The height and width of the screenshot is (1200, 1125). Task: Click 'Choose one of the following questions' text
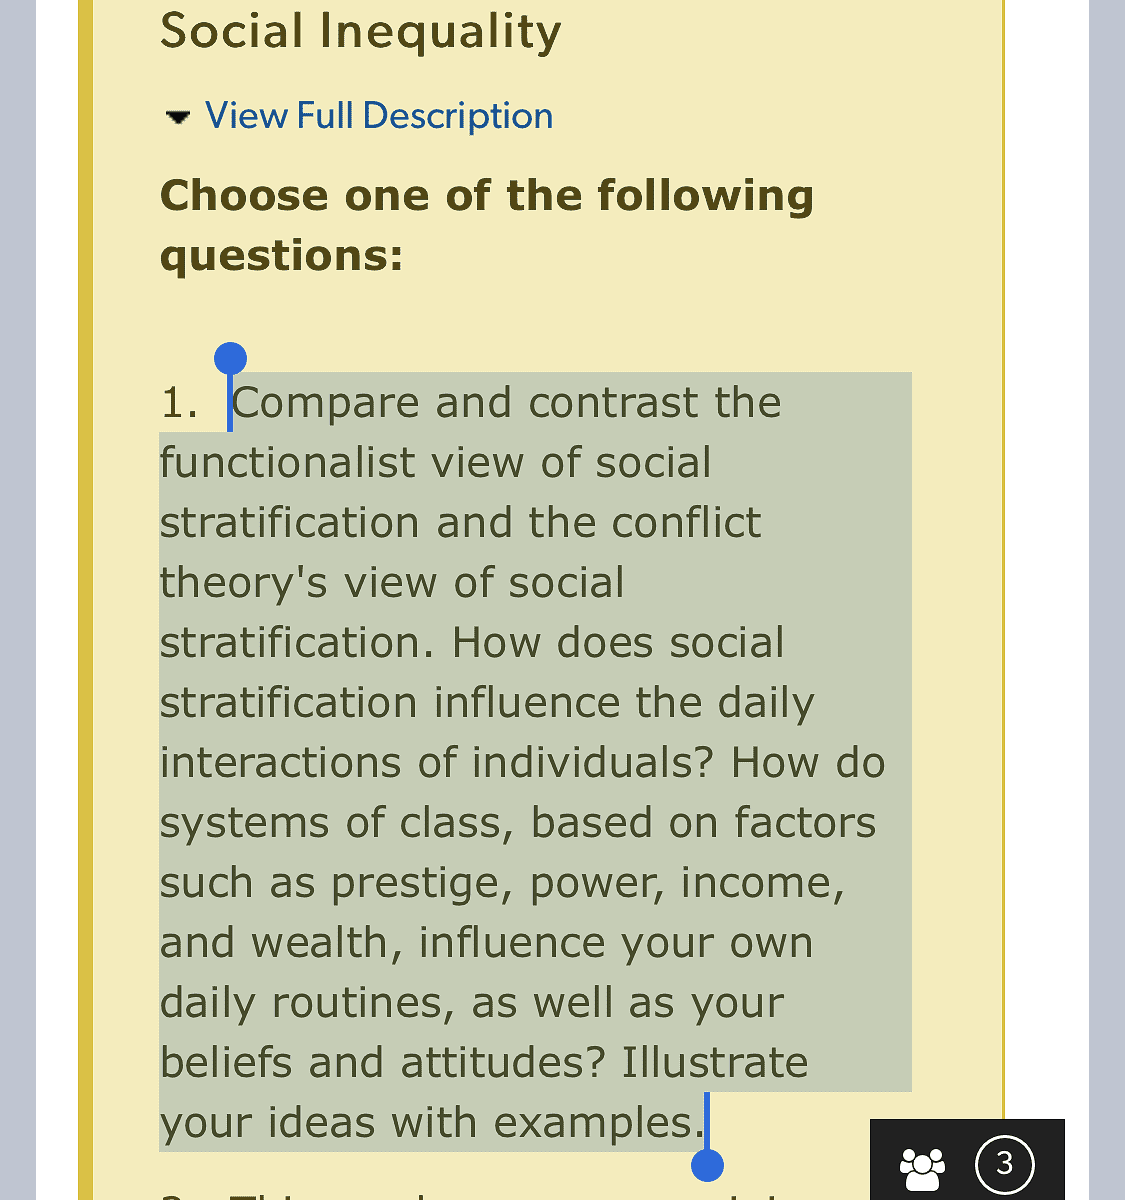pyautogui.click(x=485, y=225)
